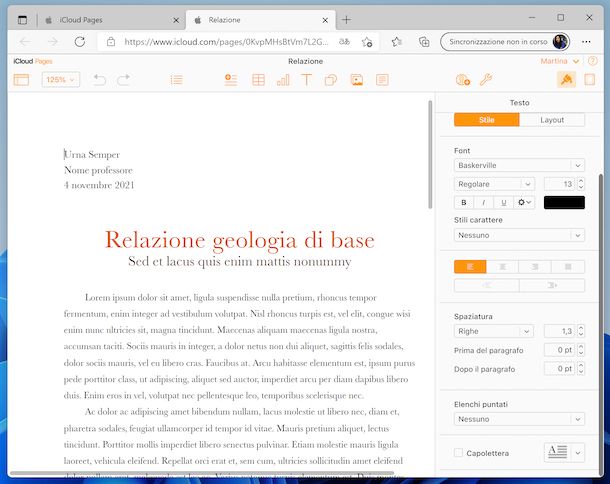Undo the last action
The height and width of the screenshot is (484, 610).
click(x=100, y=80)
